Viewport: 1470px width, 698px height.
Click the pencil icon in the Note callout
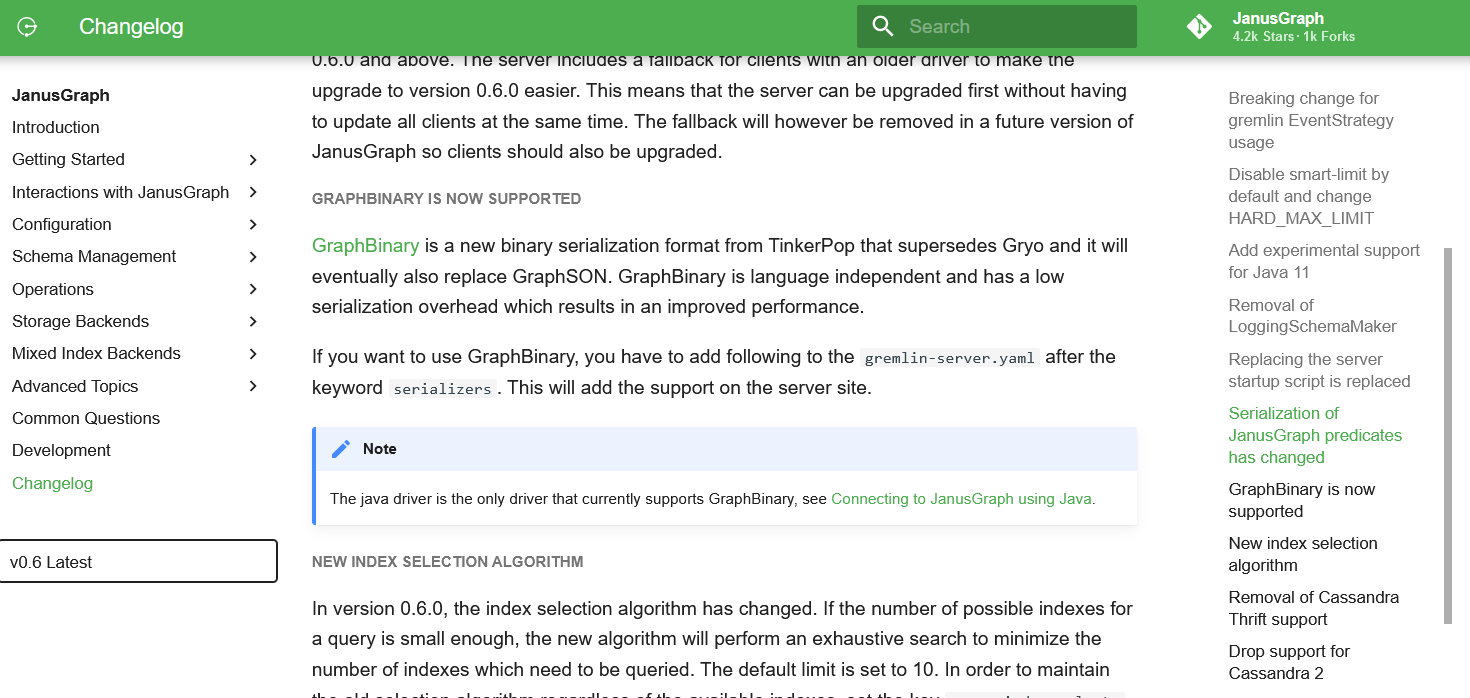[x=340, y=448]
